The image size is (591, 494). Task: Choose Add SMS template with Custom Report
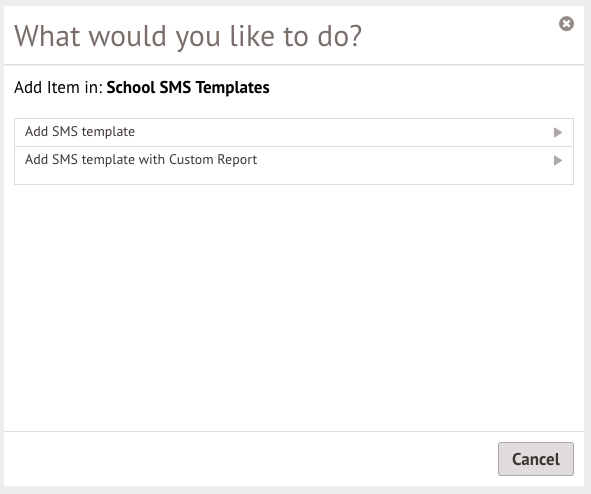click(x=294, y=165)
